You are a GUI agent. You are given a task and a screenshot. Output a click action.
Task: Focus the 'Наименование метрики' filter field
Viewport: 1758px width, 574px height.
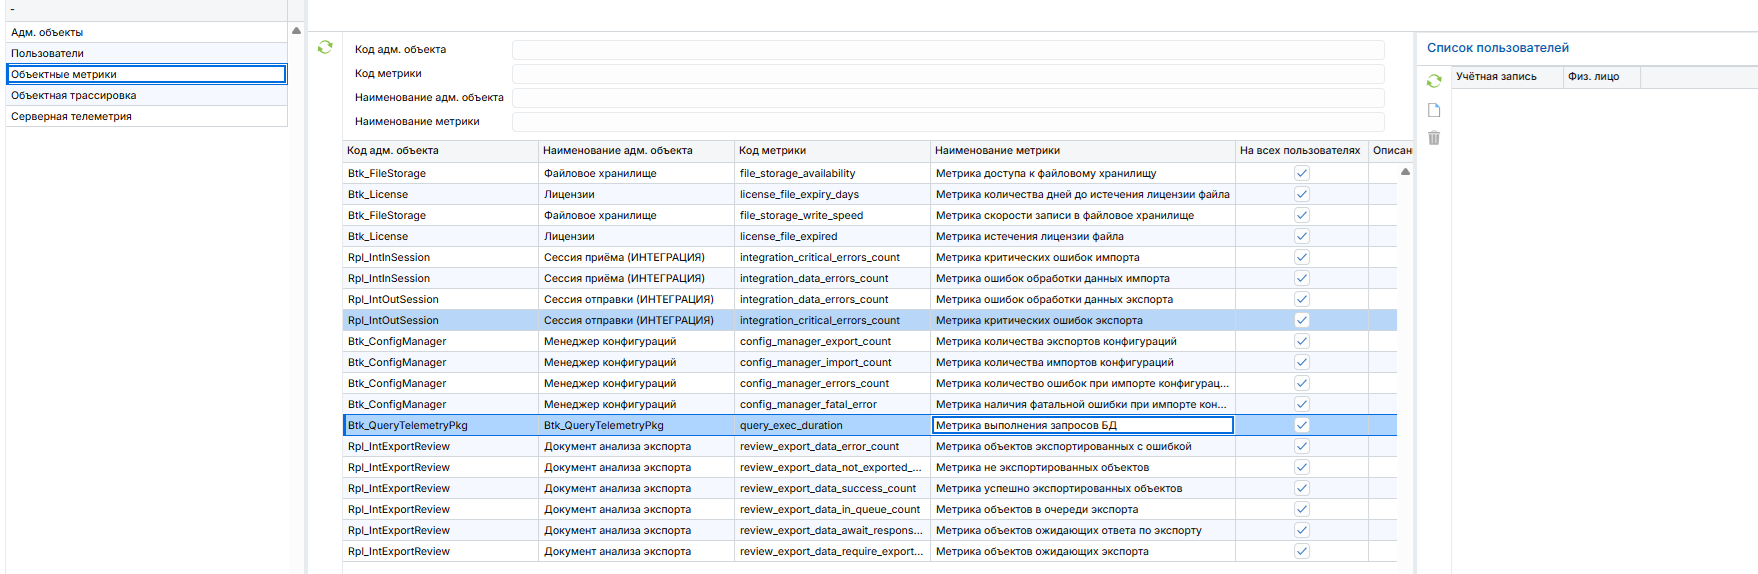click(947, 122)
